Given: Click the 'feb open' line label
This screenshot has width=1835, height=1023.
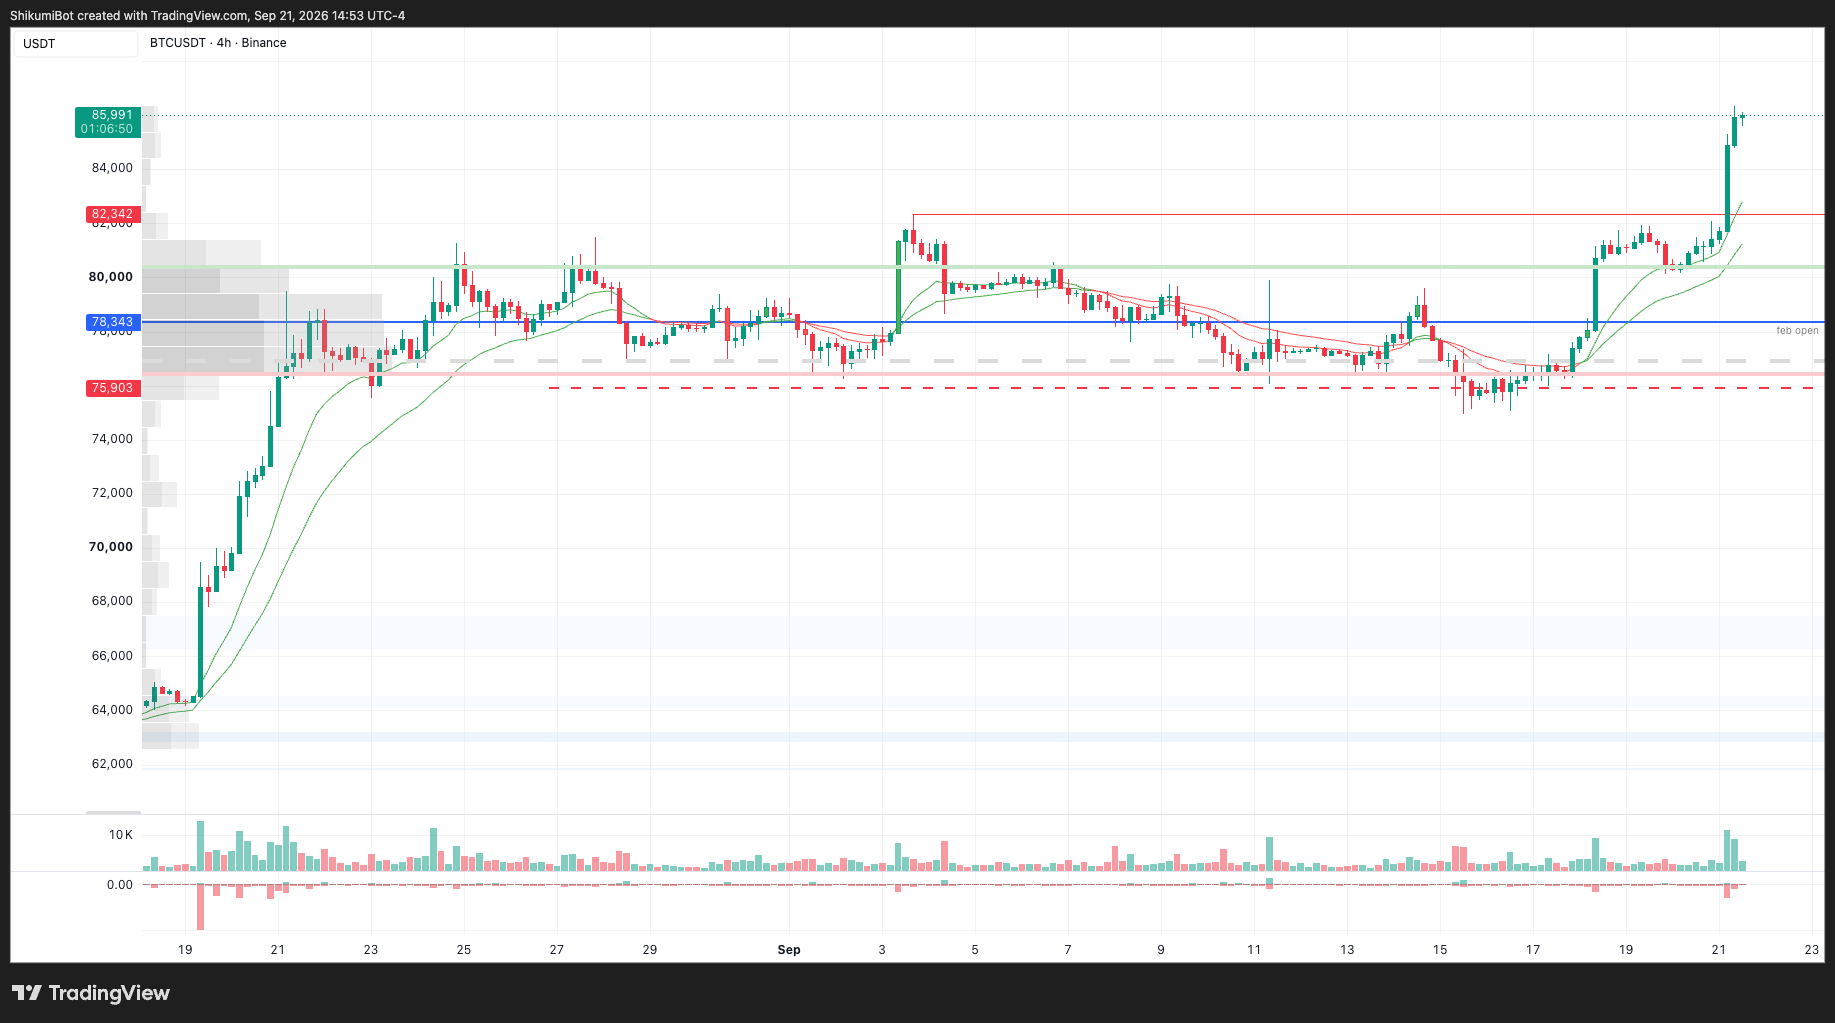Looking at the screenshot, I should [x=1797, y=331].
